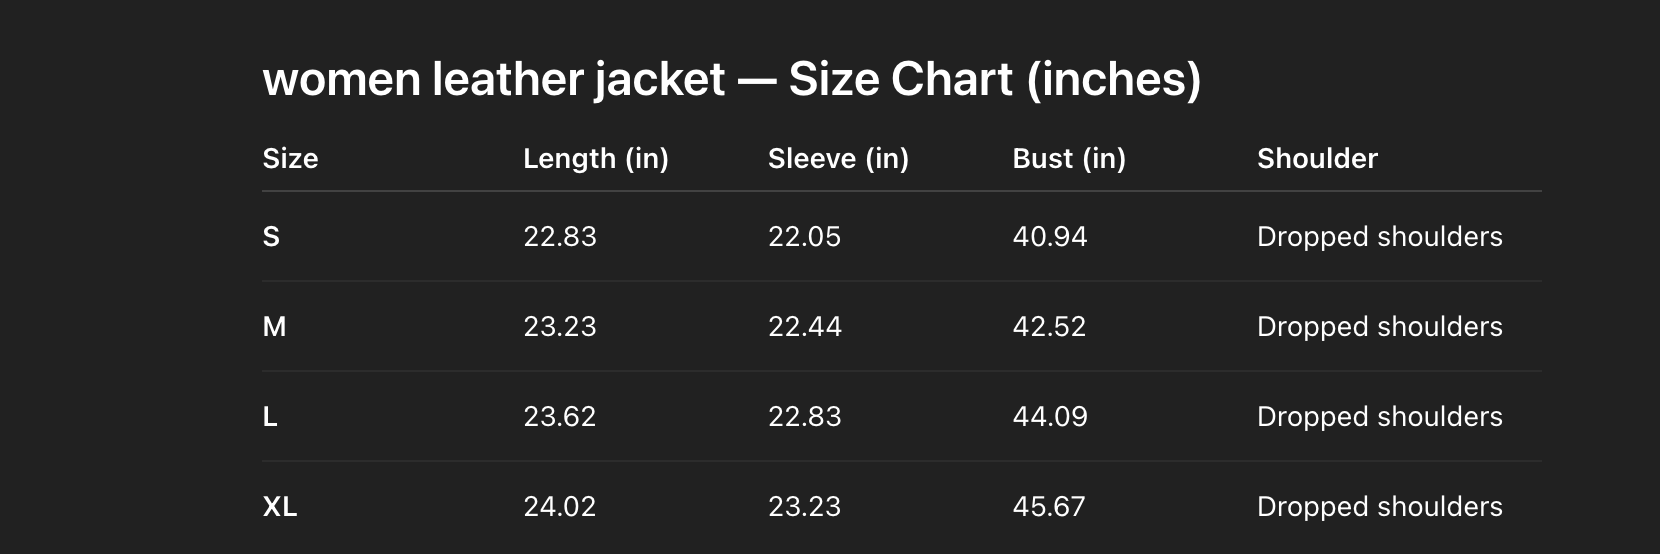Click the Length (in) column header
Image resolution: width=1660 pixels, height=554 pixels.
[595, 158]
